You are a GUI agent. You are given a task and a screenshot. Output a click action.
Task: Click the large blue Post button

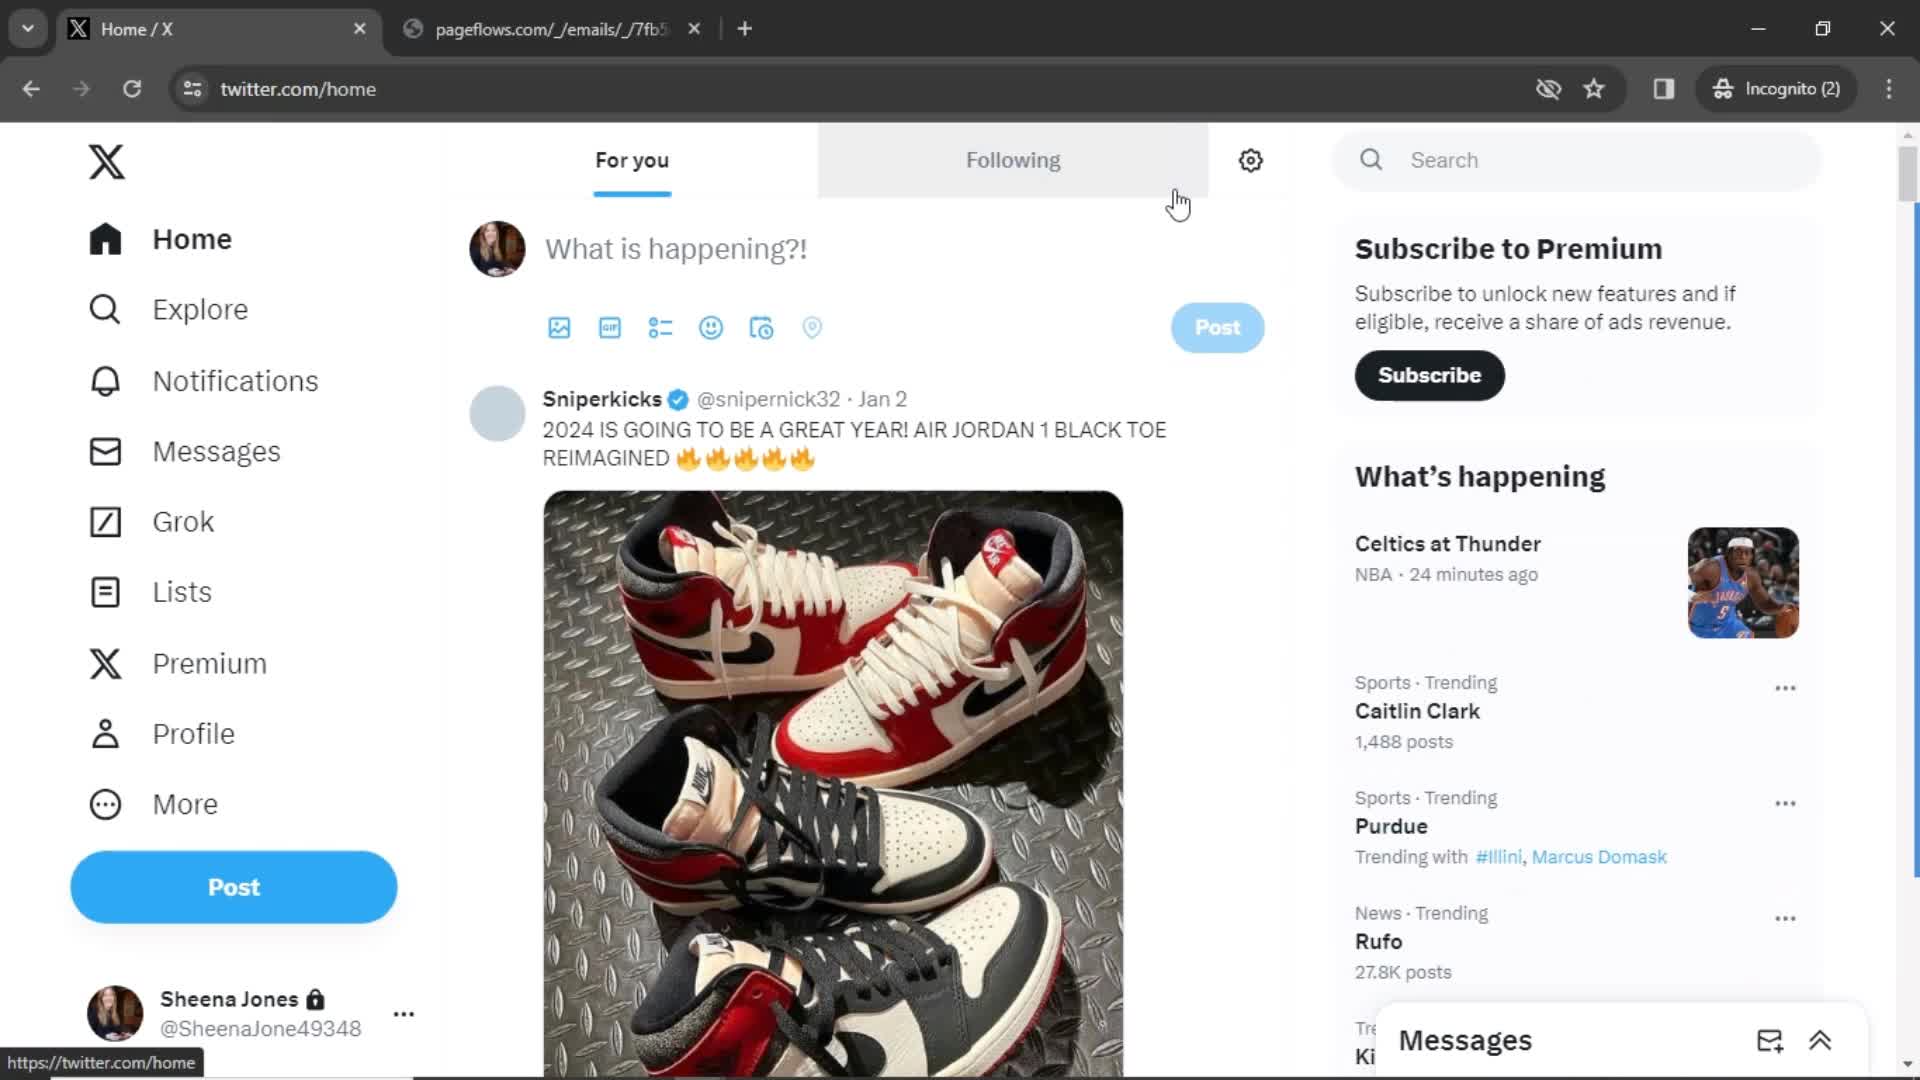coord(234,887)
